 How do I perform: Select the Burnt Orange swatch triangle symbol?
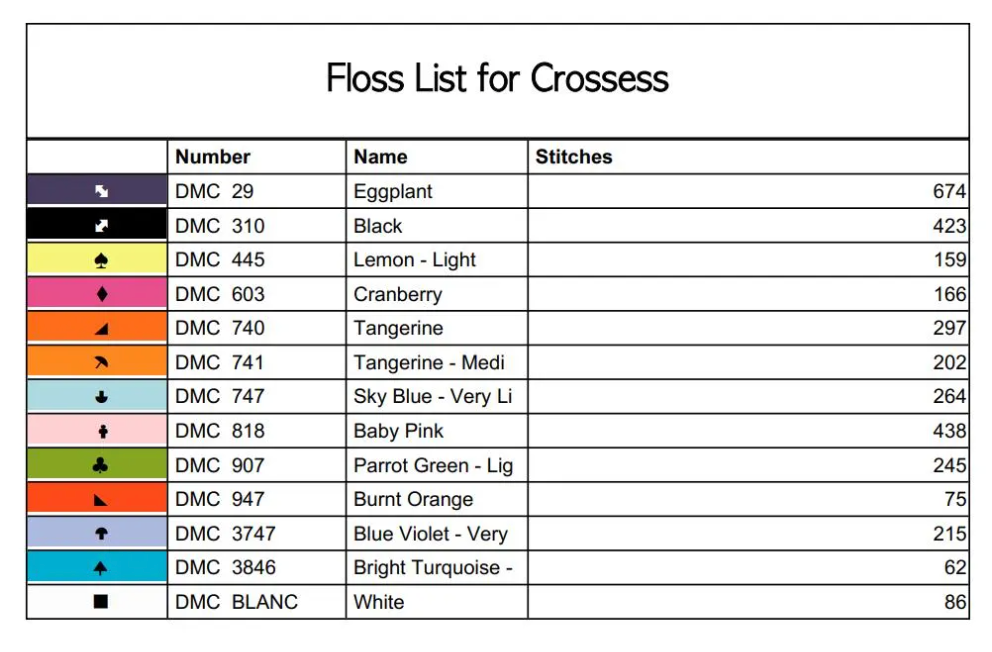(x=101, y=499)
